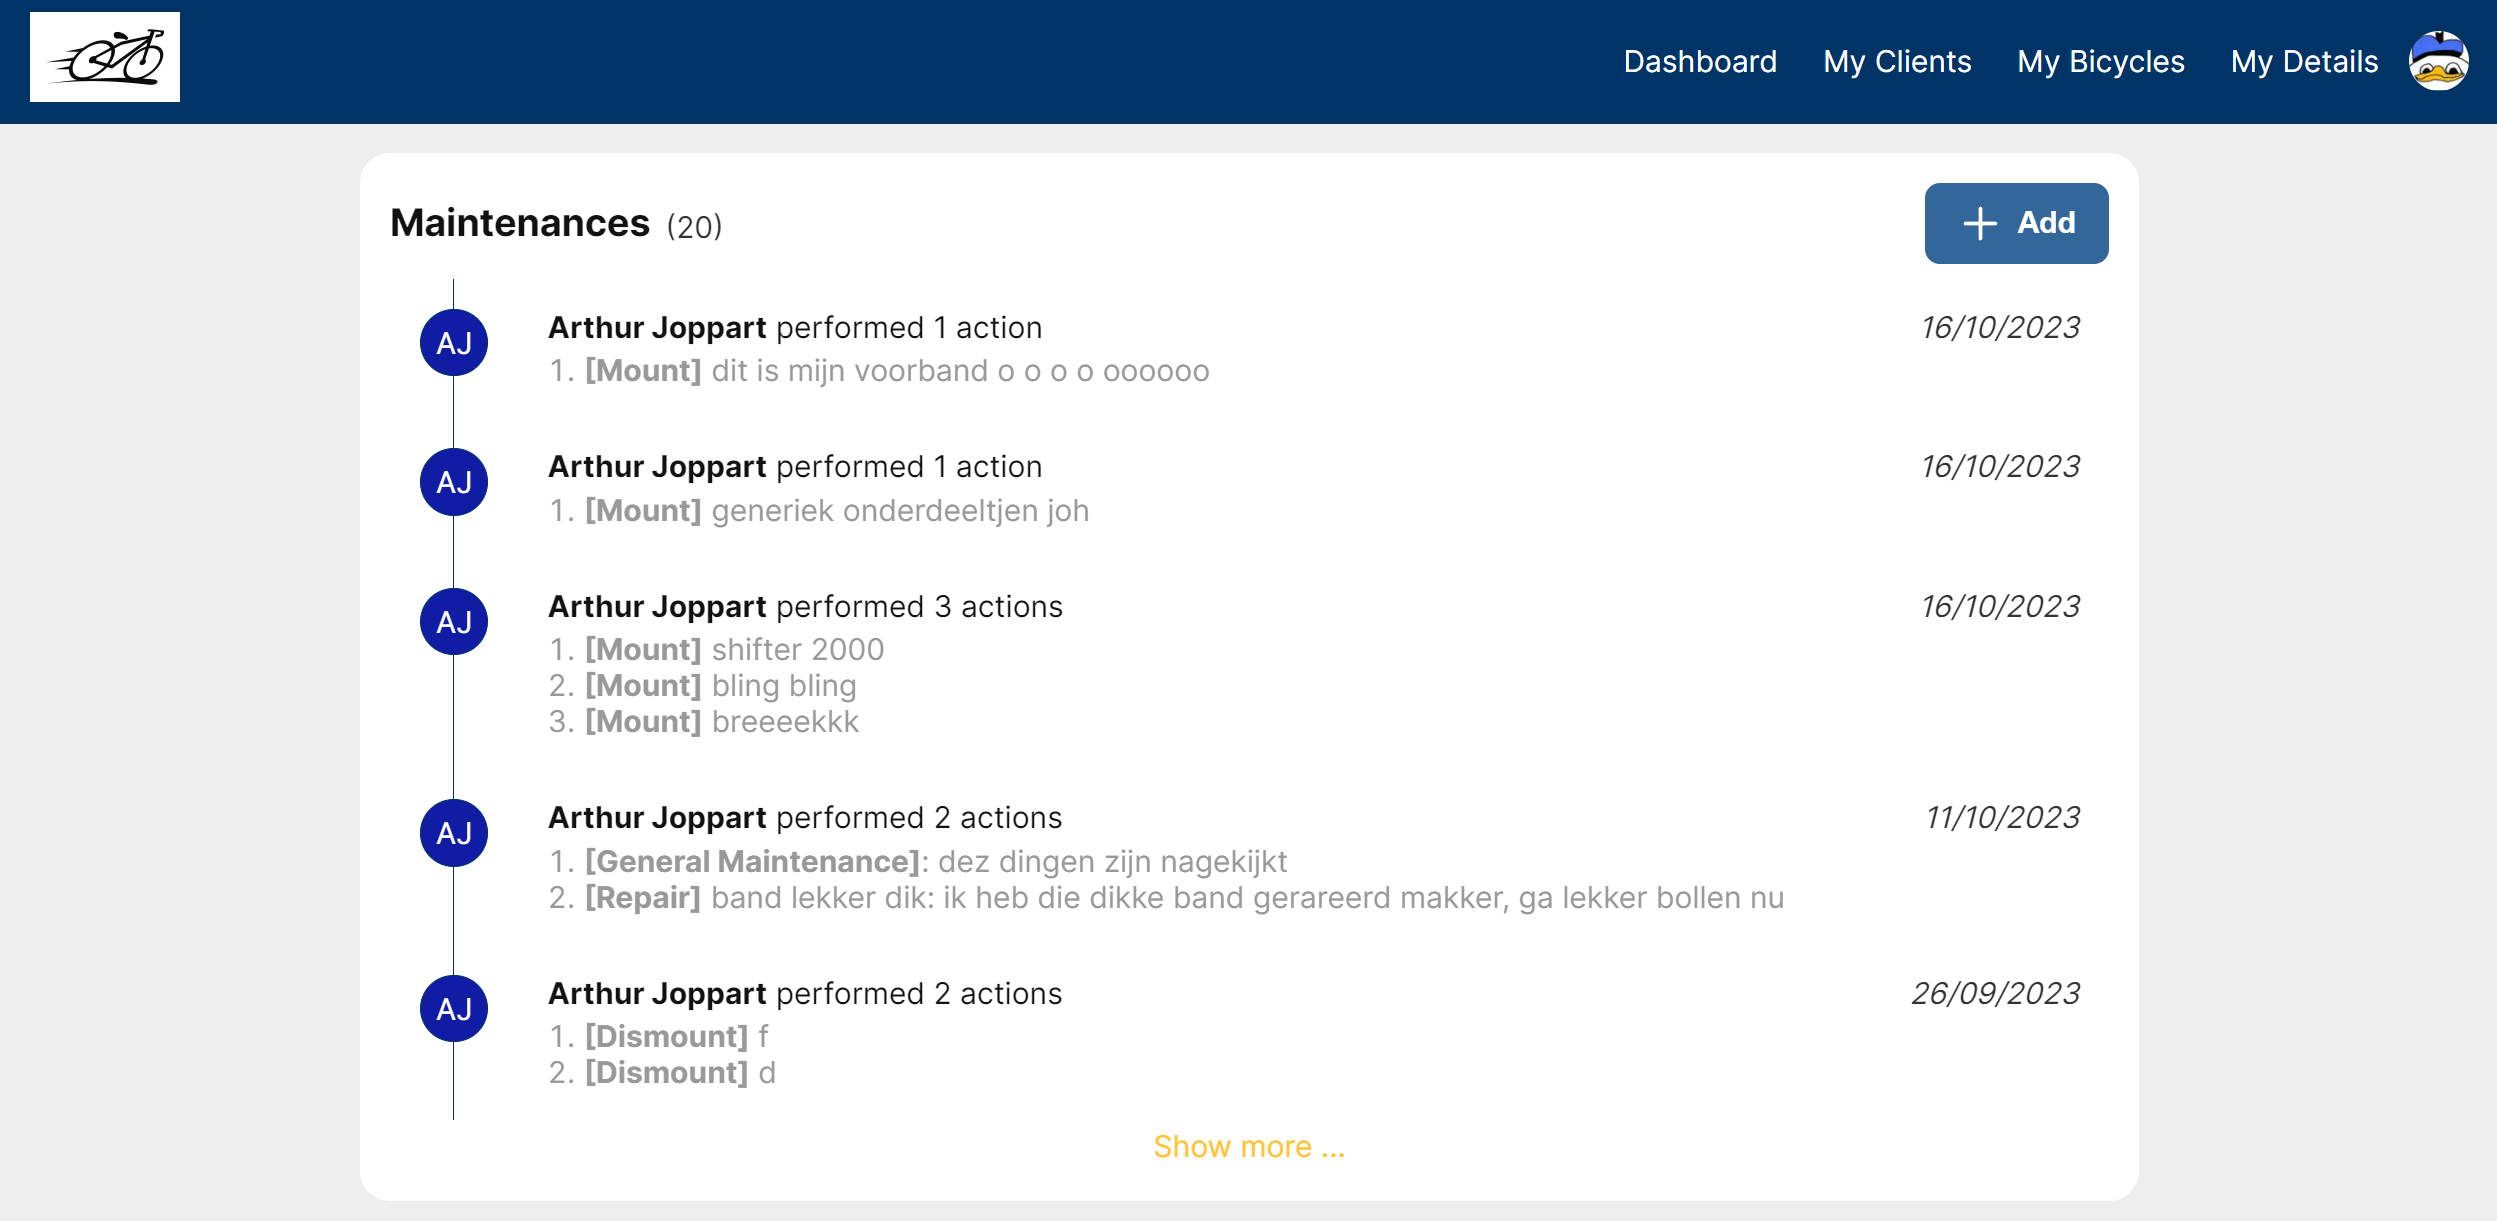Screen dimensions: 2497x1221
Task: Click the Repair 'band lekker dik' line
Action: (1166, 898)
